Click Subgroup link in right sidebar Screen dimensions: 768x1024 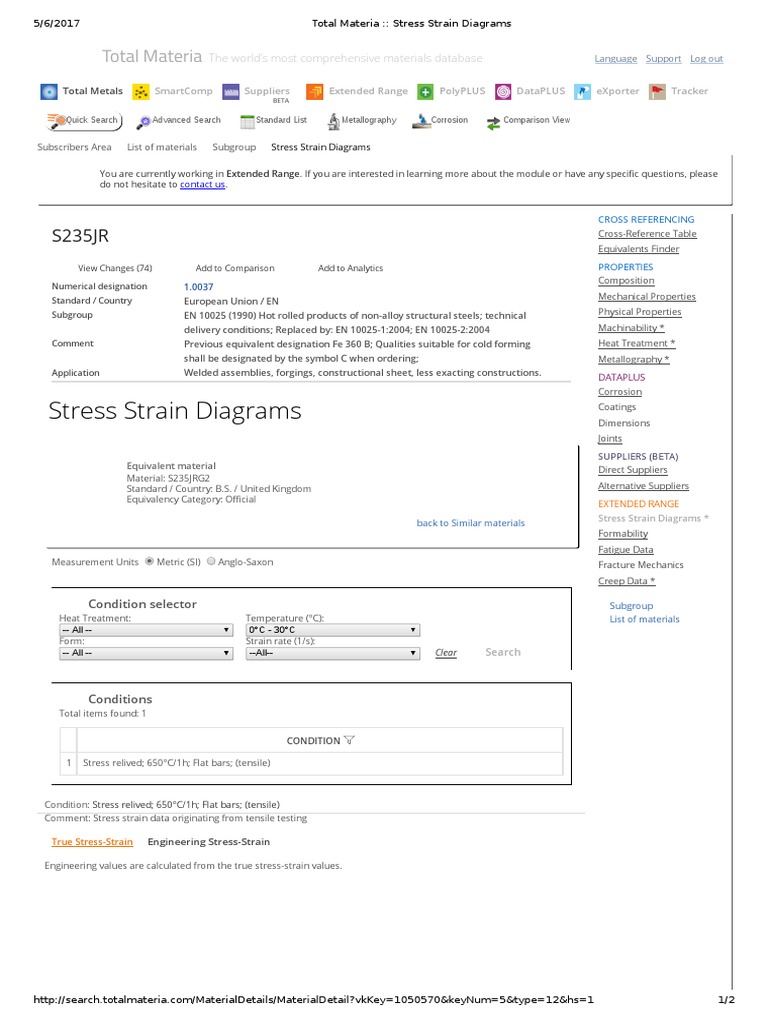[x=632, y=606]
